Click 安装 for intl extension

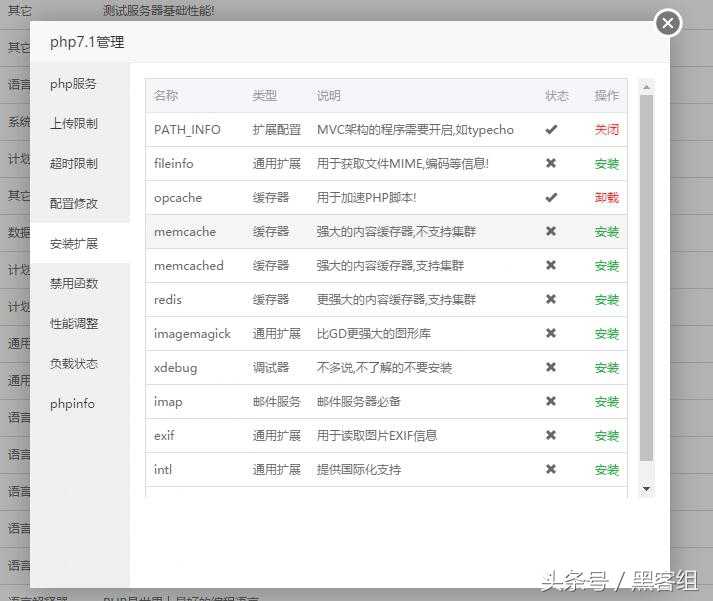point(607,470)
